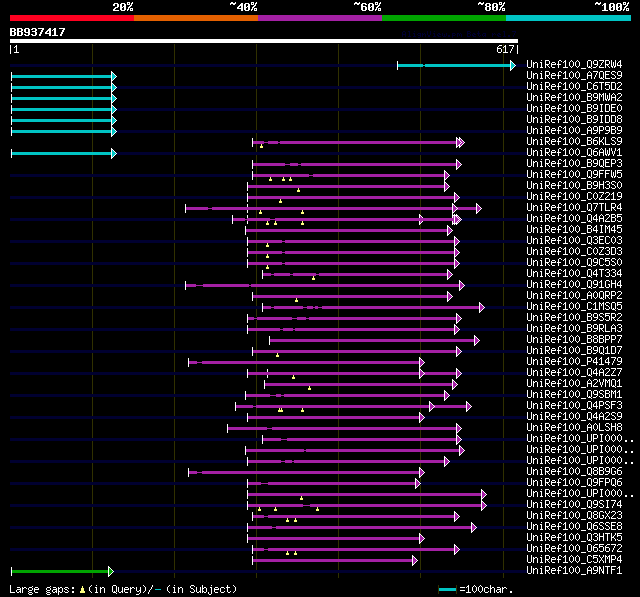640x597 pixels.
Task: Click the UniRef100_Q9SBM1 label
Action: [574, 395]
